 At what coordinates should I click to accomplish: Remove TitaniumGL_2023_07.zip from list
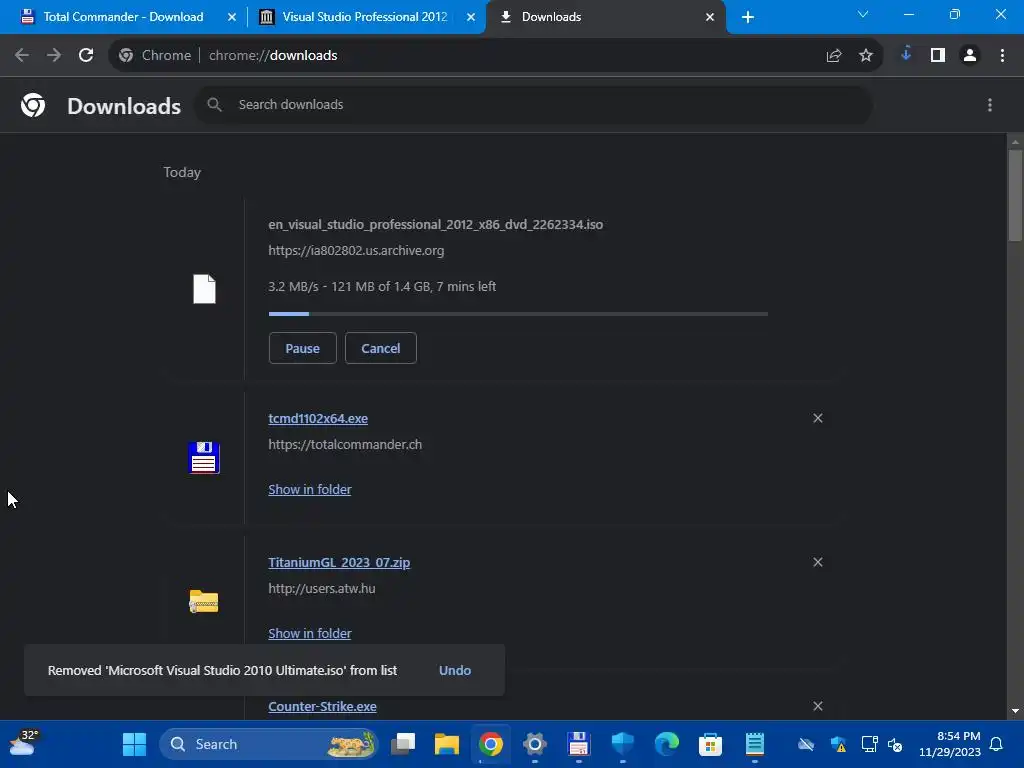[818, 562]
